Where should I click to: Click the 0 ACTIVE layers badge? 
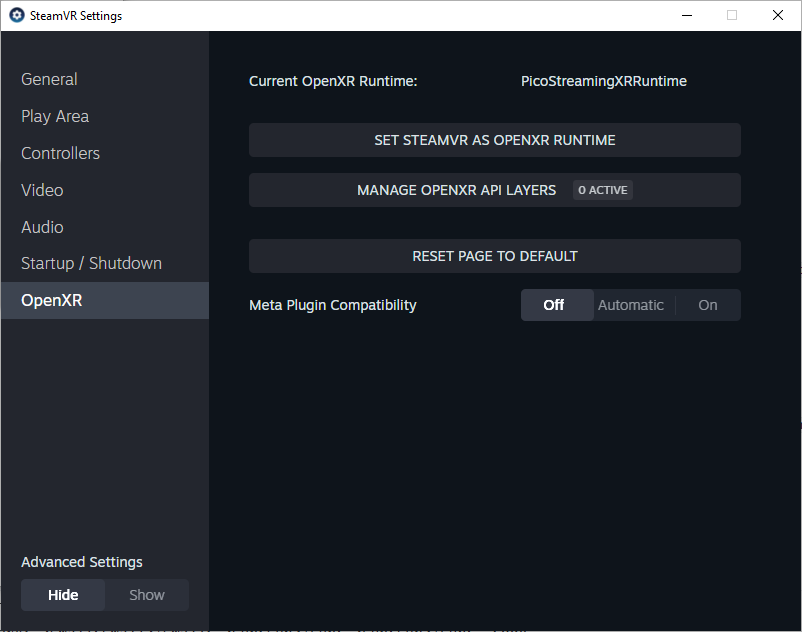coord(603,190)
